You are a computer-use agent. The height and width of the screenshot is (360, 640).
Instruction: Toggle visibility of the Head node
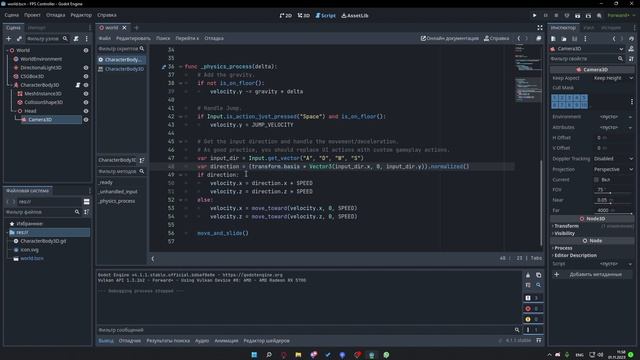pyautogui.click(x=86, y=111)
